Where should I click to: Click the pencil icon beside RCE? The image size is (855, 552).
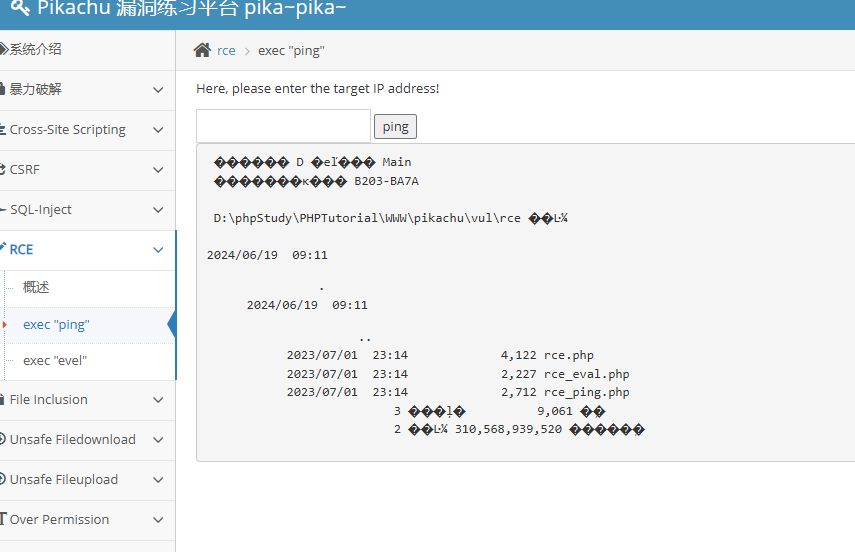3,247
